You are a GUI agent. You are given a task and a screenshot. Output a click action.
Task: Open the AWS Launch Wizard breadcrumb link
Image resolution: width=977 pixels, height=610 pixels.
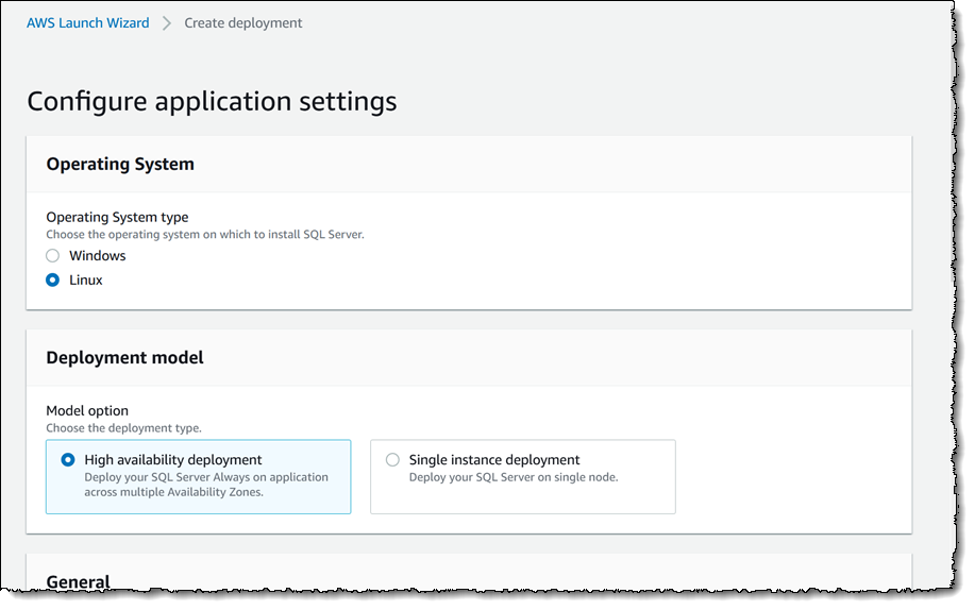click(x=88, y=22)
